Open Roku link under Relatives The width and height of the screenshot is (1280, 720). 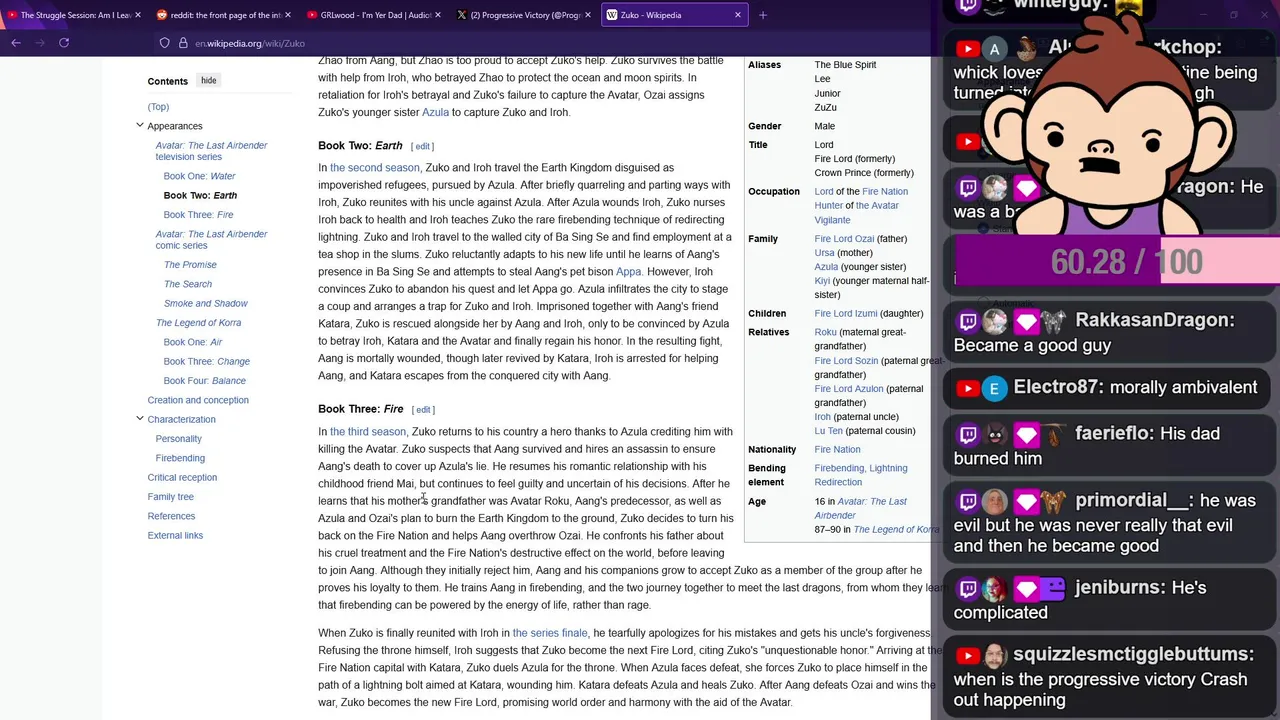[825, 332]
